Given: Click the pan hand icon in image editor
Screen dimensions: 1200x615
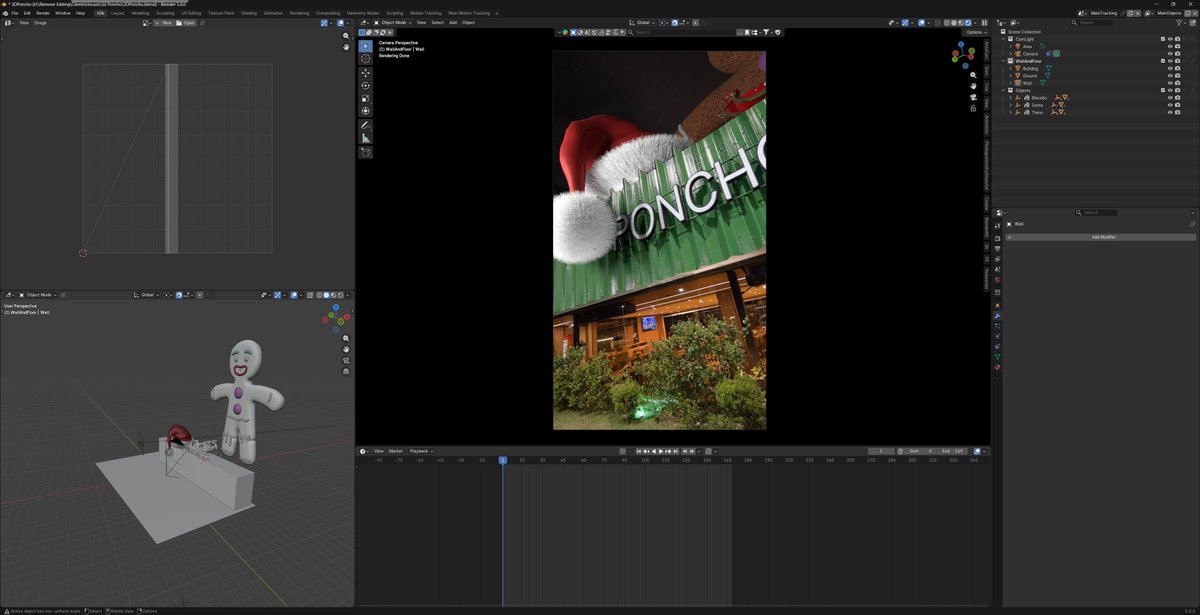Looking at the screenshot, I should 346,47.
